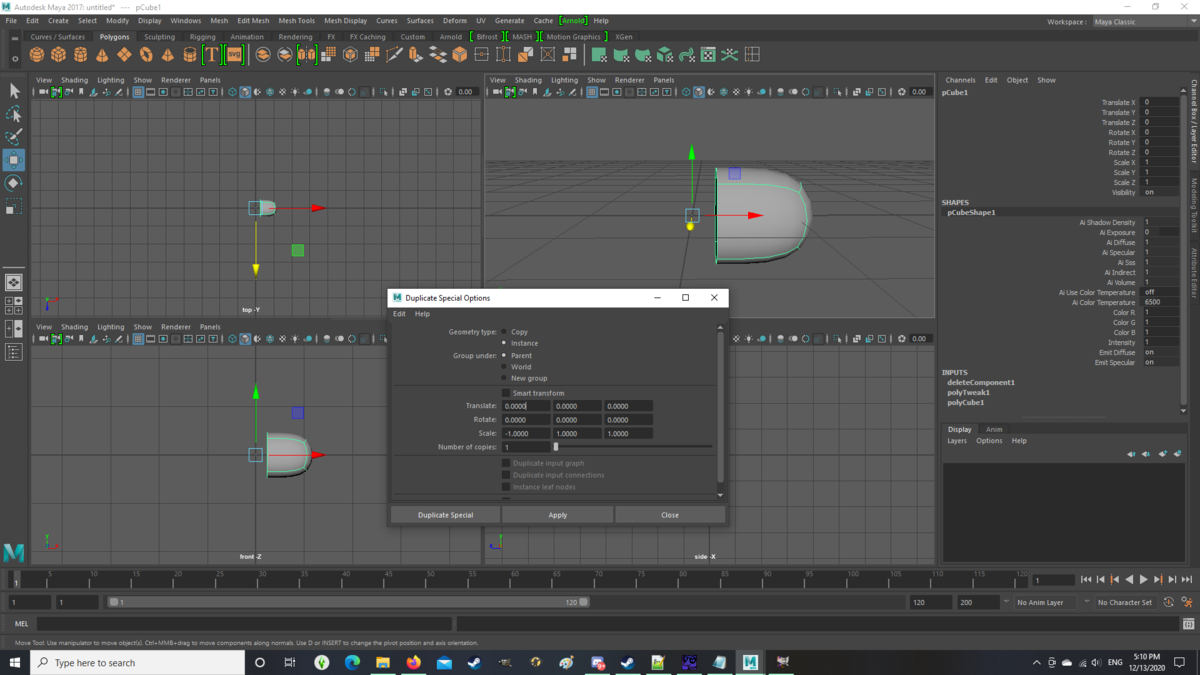Open the Mesh Tools menu

296,20
